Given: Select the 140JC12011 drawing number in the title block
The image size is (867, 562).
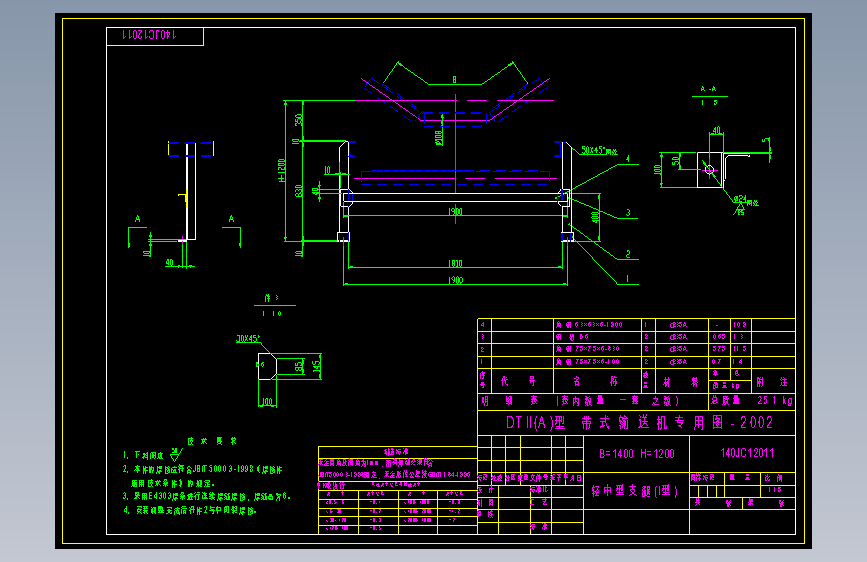Looking at the screenshot, I should pyautogui.click(x=747, y=453).
